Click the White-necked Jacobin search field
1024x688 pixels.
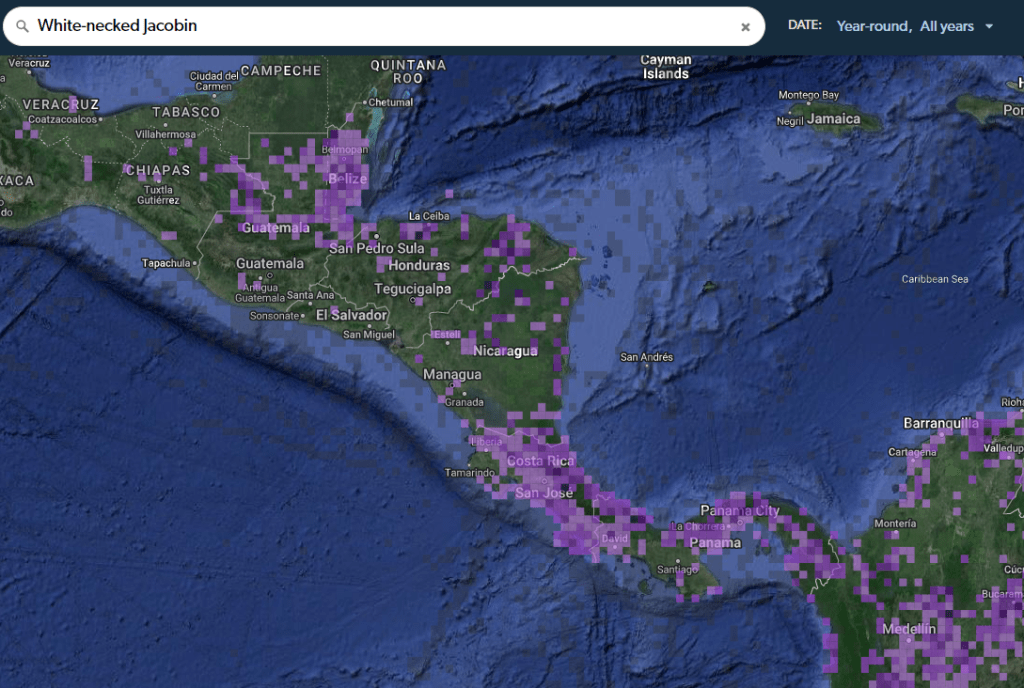(380, 27)
